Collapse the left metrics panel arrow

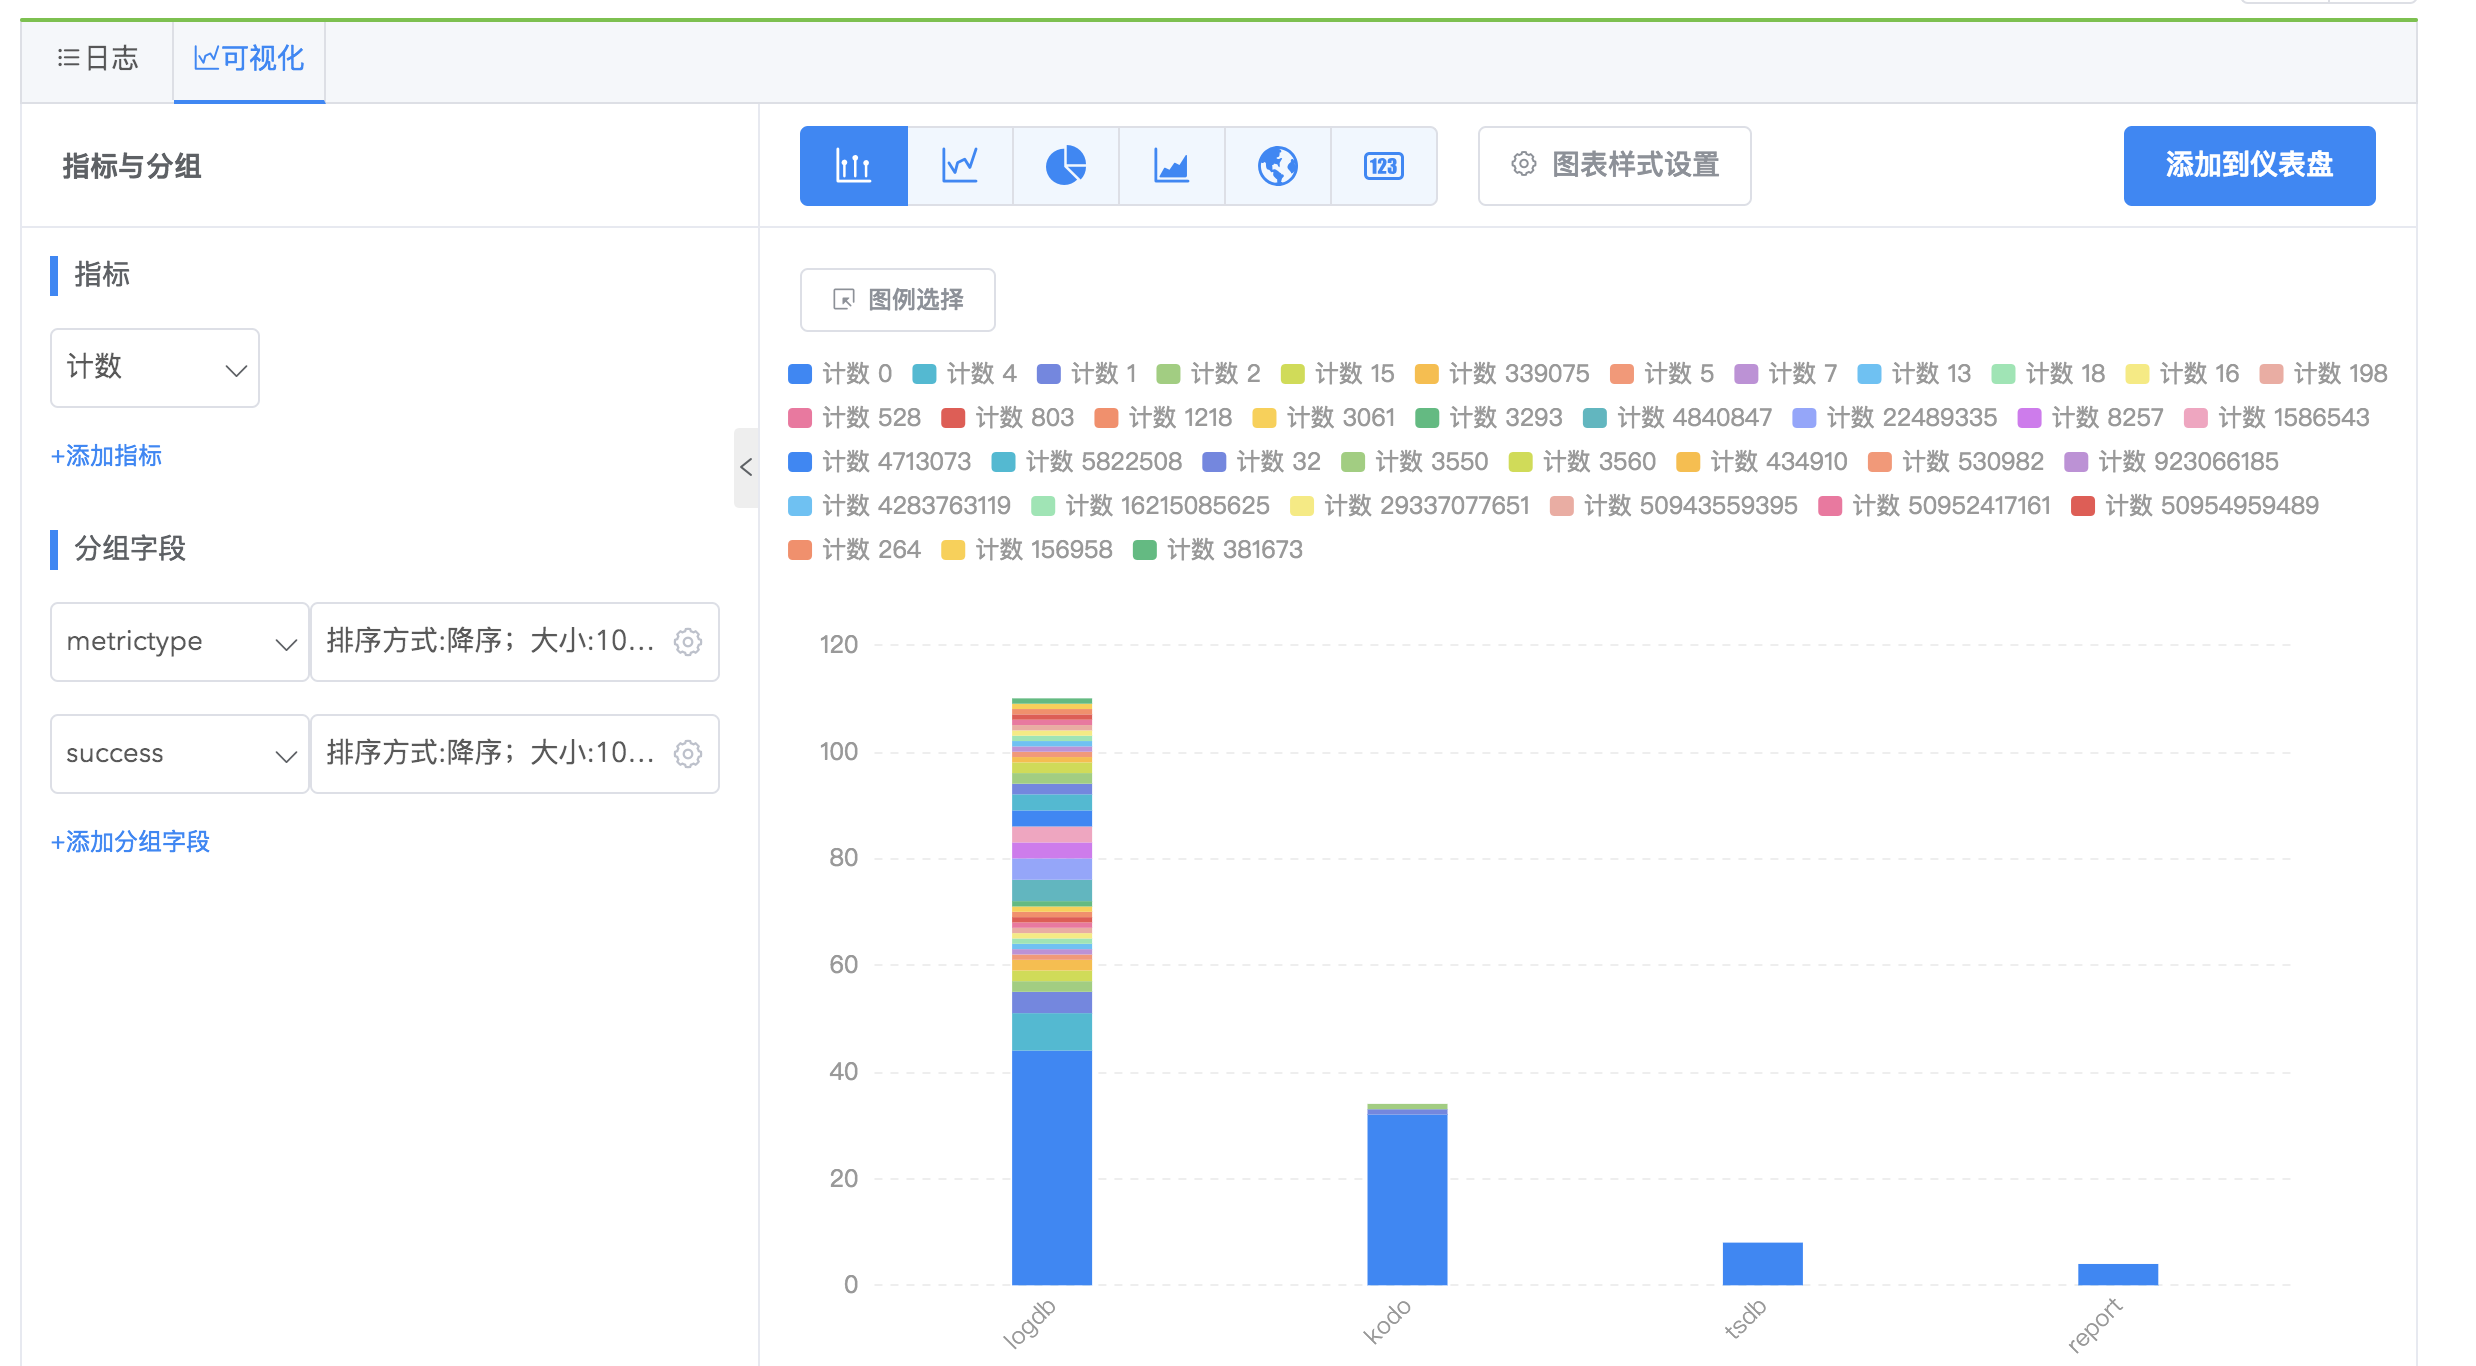coord(746,467)
